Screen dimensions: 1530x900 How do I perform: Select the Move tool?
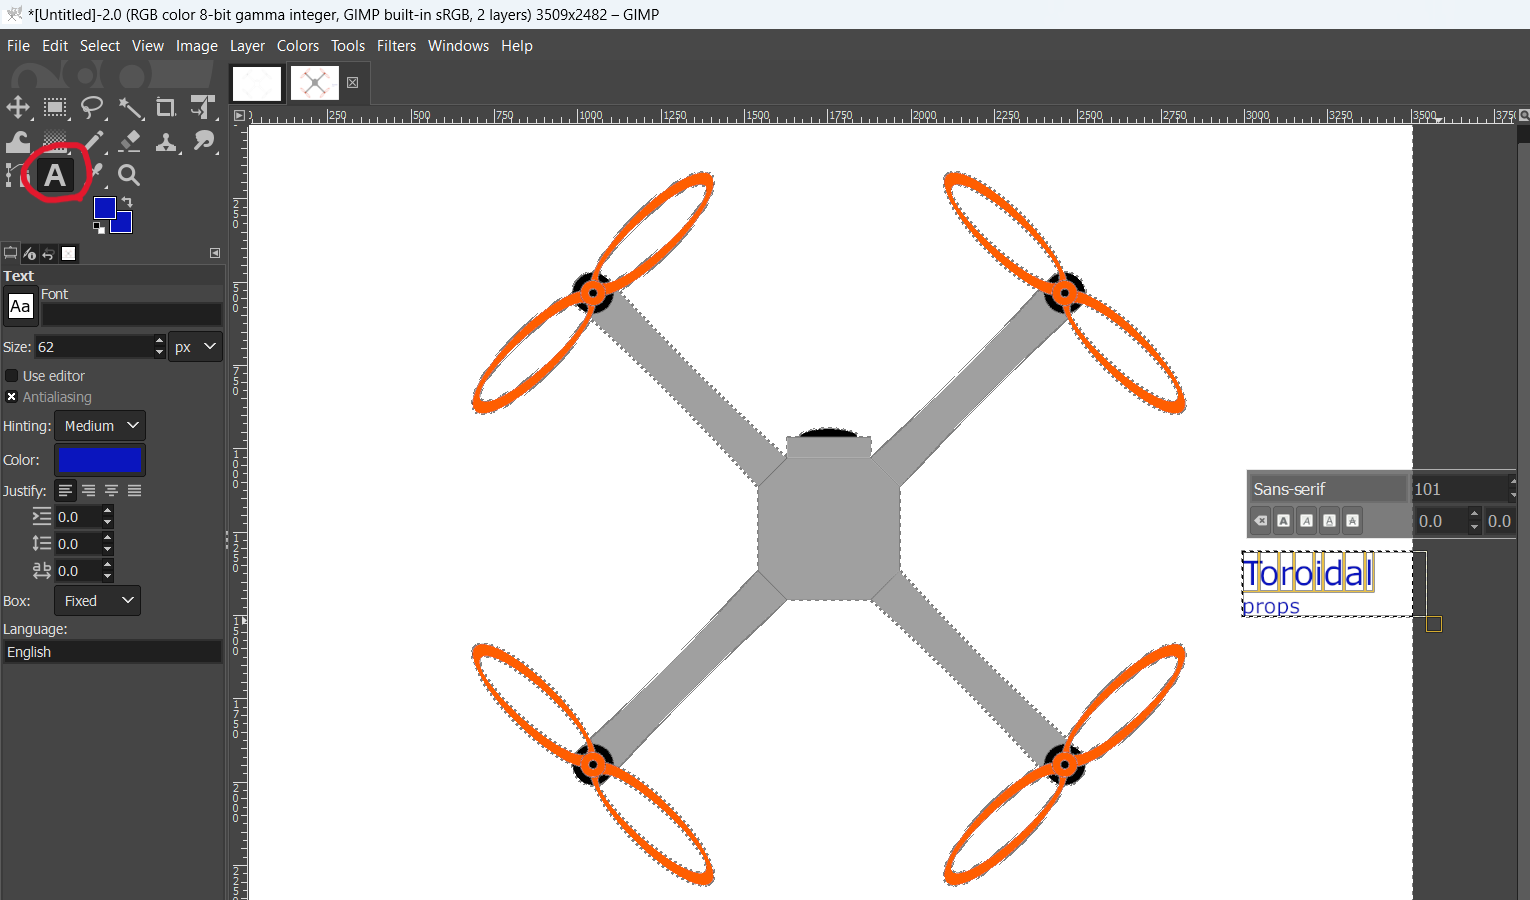point(18,107)
